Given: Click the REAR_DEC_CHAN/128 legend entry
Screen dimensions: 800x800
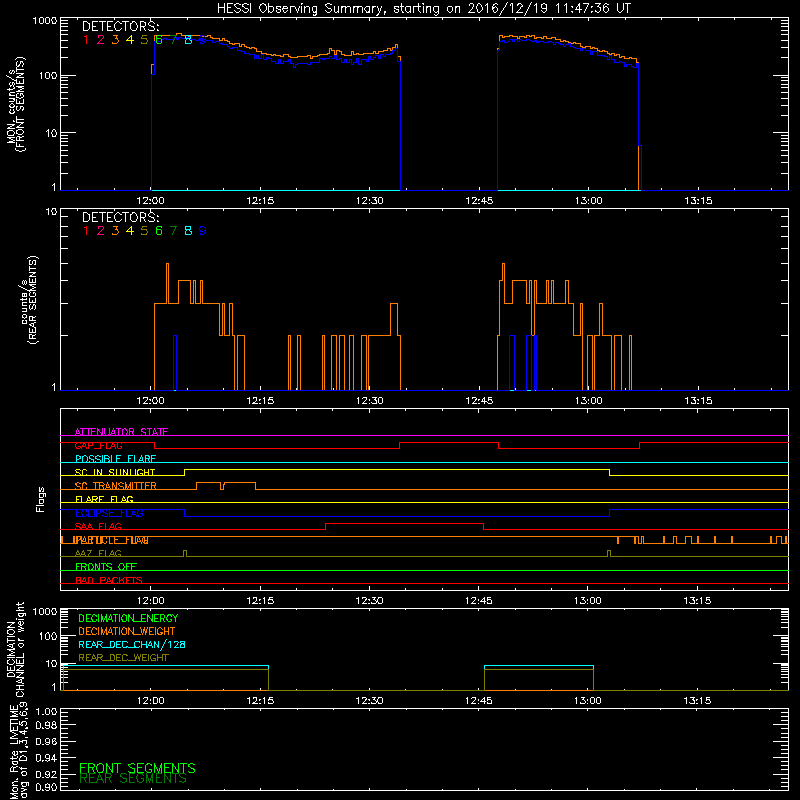Looking at the screenshot, I should 132,644.
